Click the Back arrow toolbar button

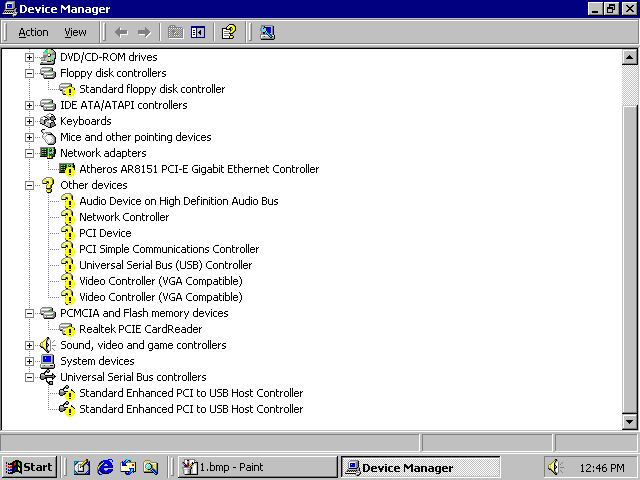pyautogui.click(x=121, y=32)
